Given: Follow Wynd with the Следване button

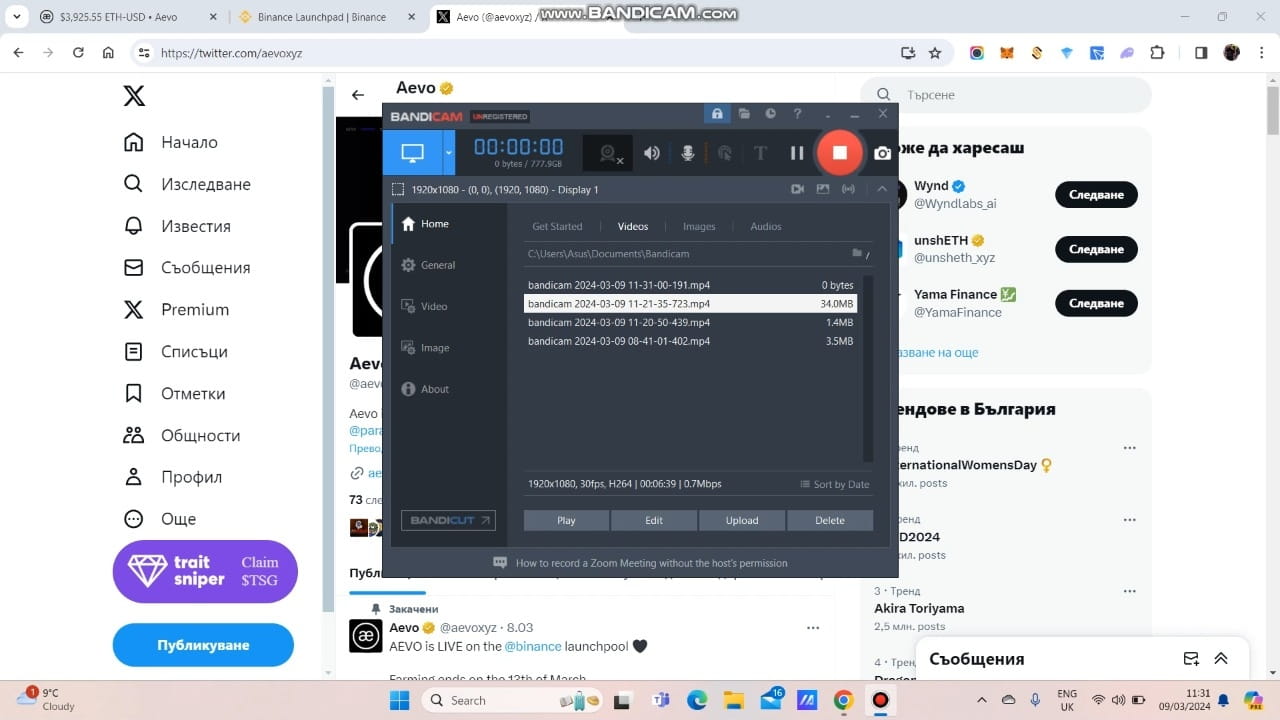Looking at the screenshot, I should click(1096, 194).
